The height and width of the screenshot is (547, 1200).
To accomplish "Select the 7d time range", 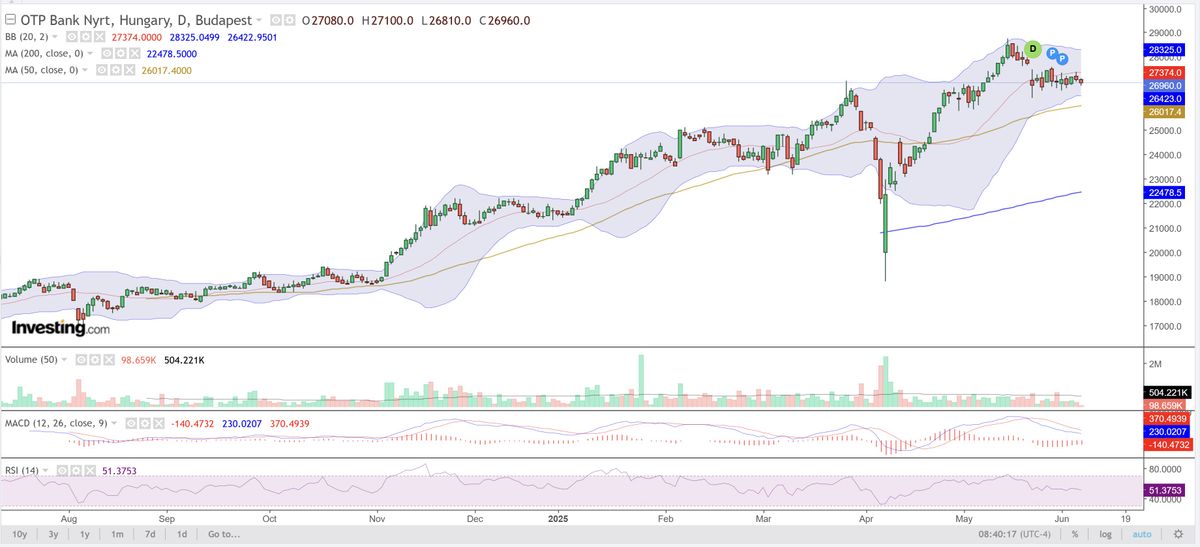I will coord(149,535).
